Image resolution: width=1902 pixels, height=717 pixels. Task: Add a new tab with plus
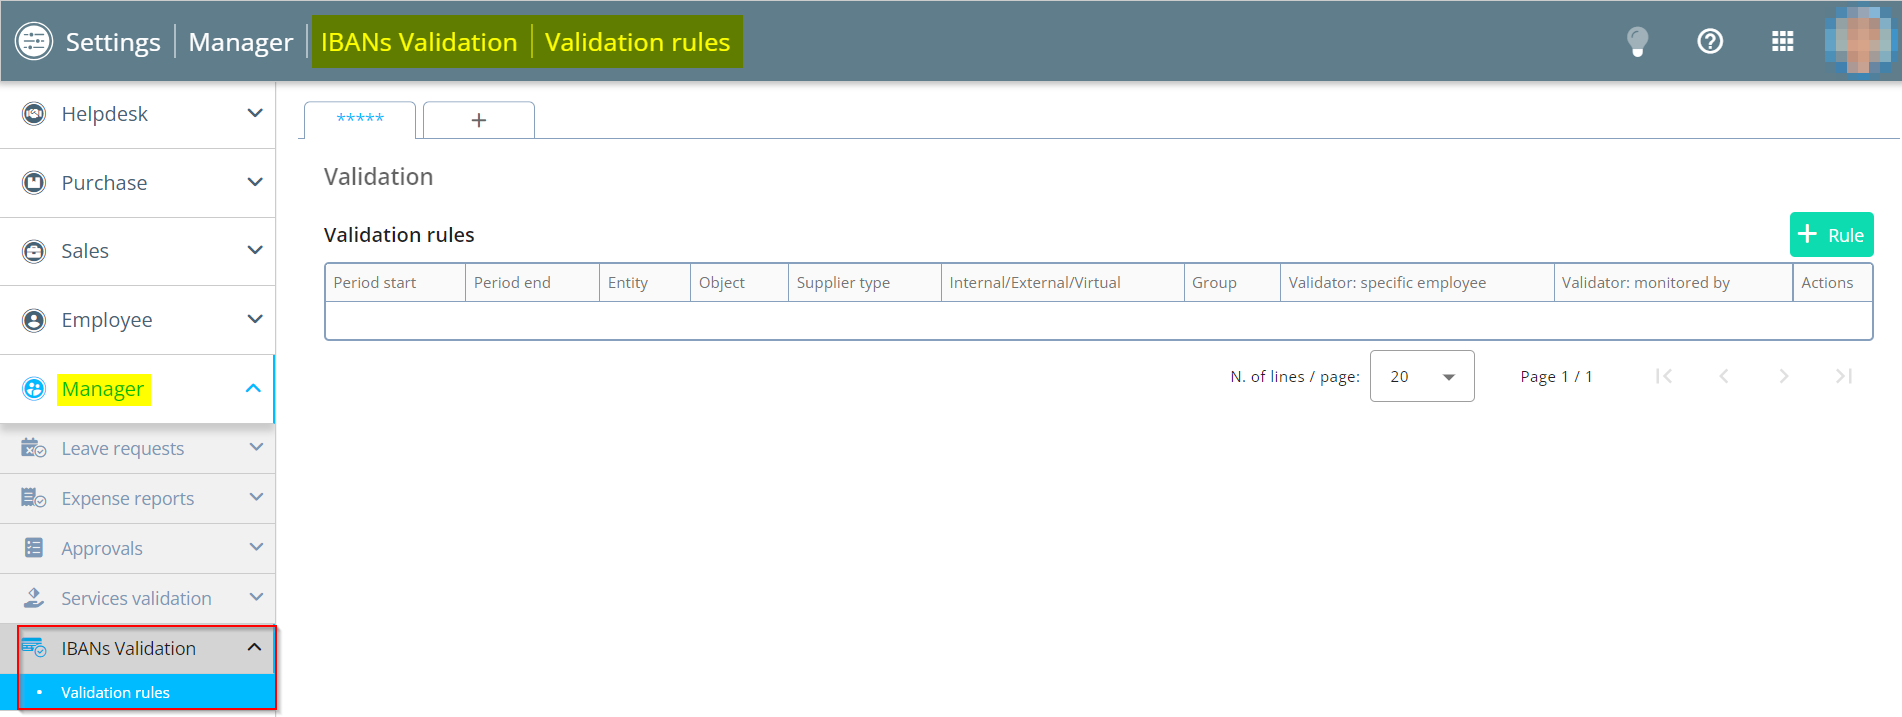point(479,120)
